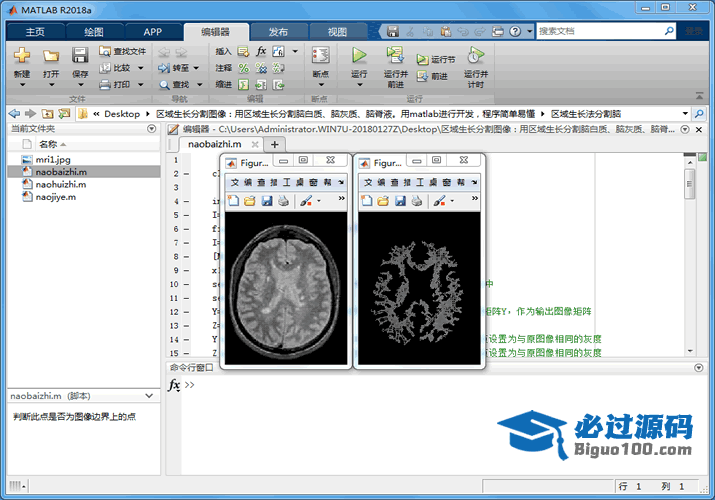Expand the 保存 dropdown arrow
This screenshot has width=715, height=500.
click(80, 85)
